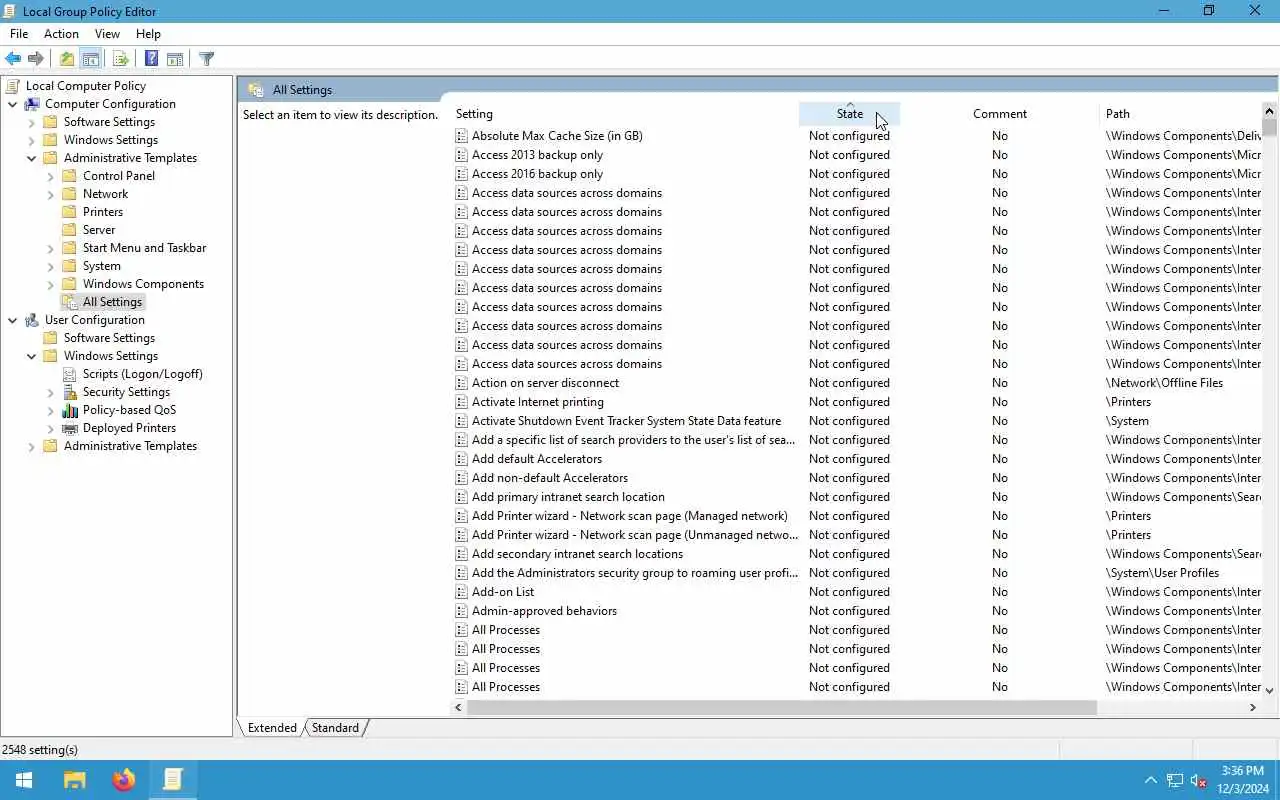Switch to the Extended tab
This screenshot has height=800, width=1280.
pyautogui.click(x=272, y=728)
